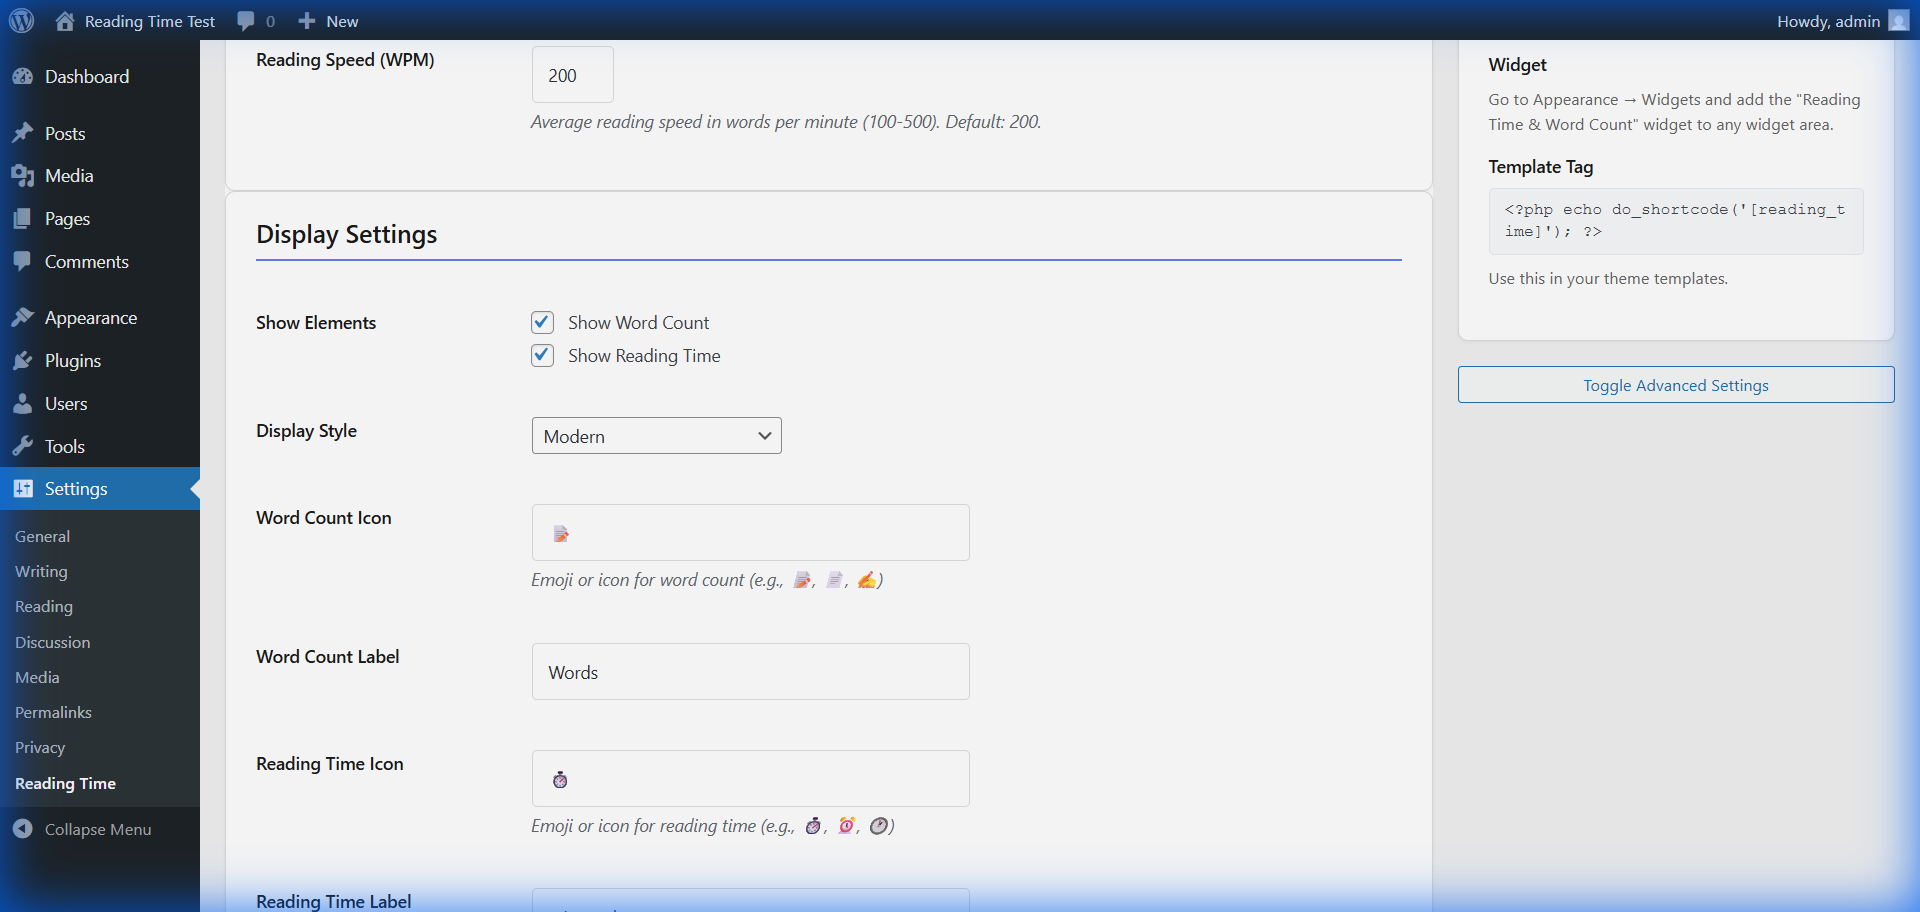Open the comments bubble icon in admin bar
1920x912 pixels.
(x=246, y=21)
